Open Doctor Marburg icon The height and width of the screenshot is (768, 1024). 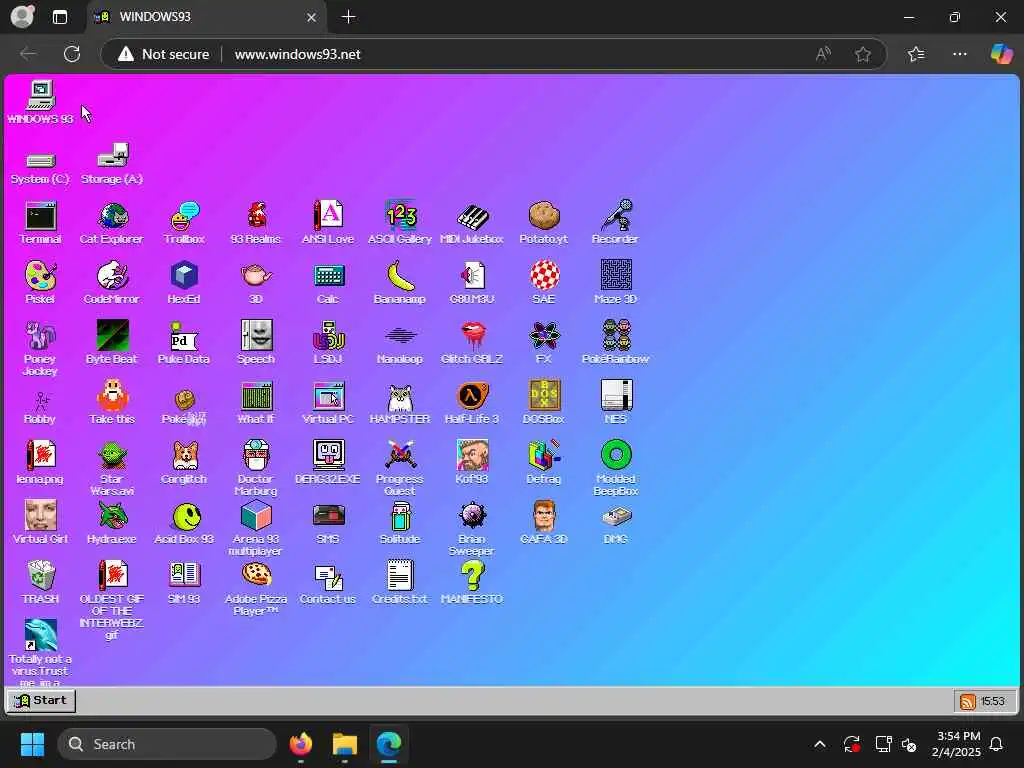(x=256, y=468)
